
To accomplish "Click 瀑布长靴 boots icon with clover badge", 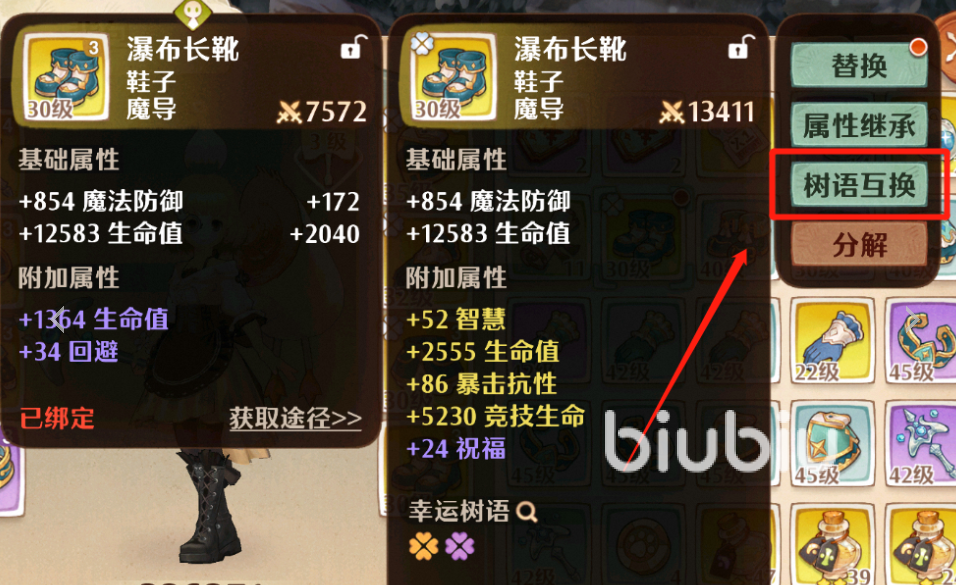I will 454,76.
